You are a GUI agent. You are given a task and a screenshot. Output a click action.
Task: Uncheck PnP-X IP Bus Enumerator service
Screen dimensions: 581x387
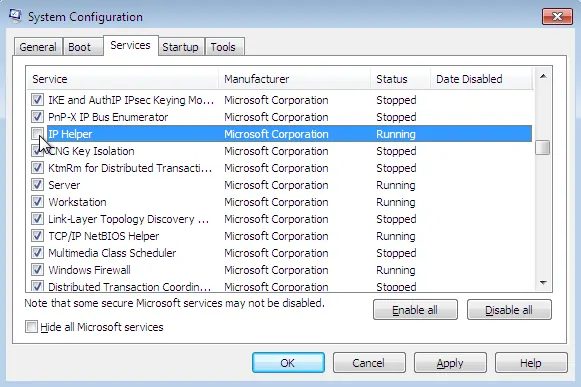[x=37, y=117]
